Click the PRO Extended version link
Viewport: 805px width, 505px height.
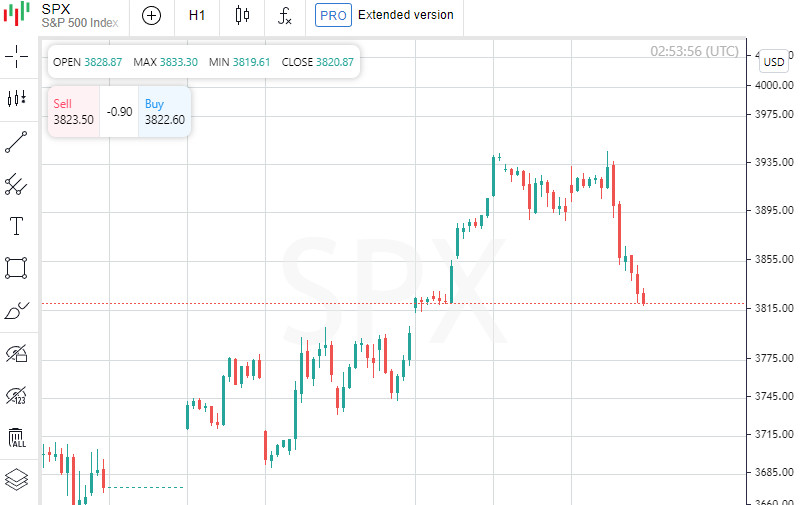pyautogui.click(x=385, y=15)
